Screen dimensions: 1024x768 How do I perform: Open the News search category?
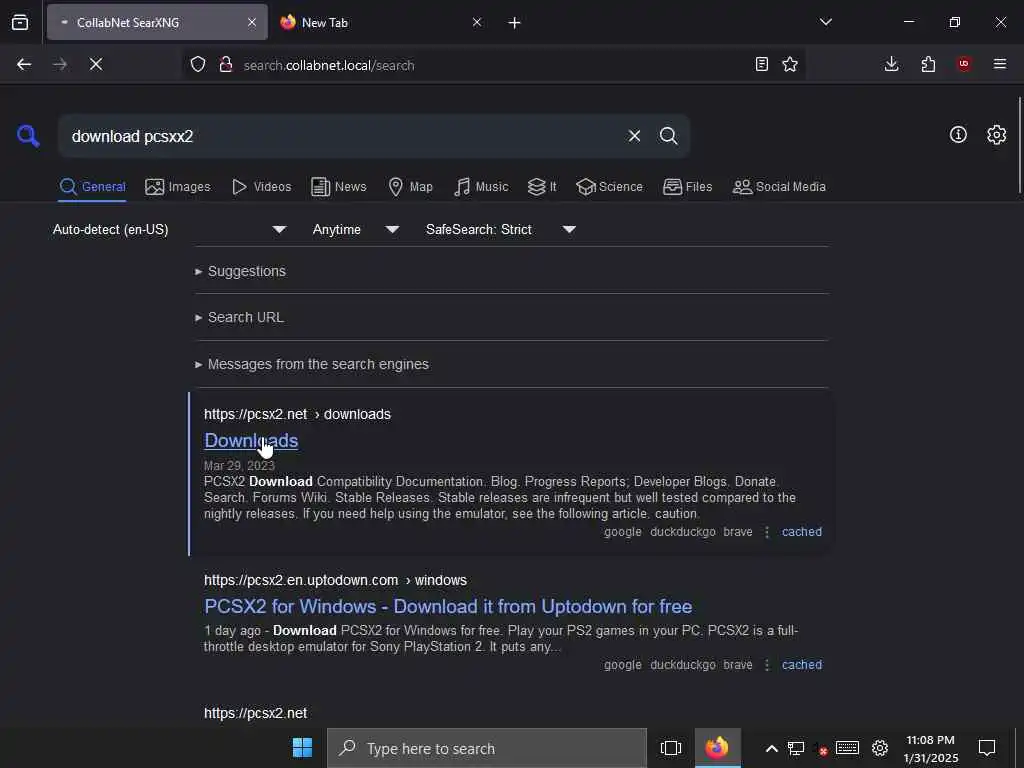(x=338, y=187)
